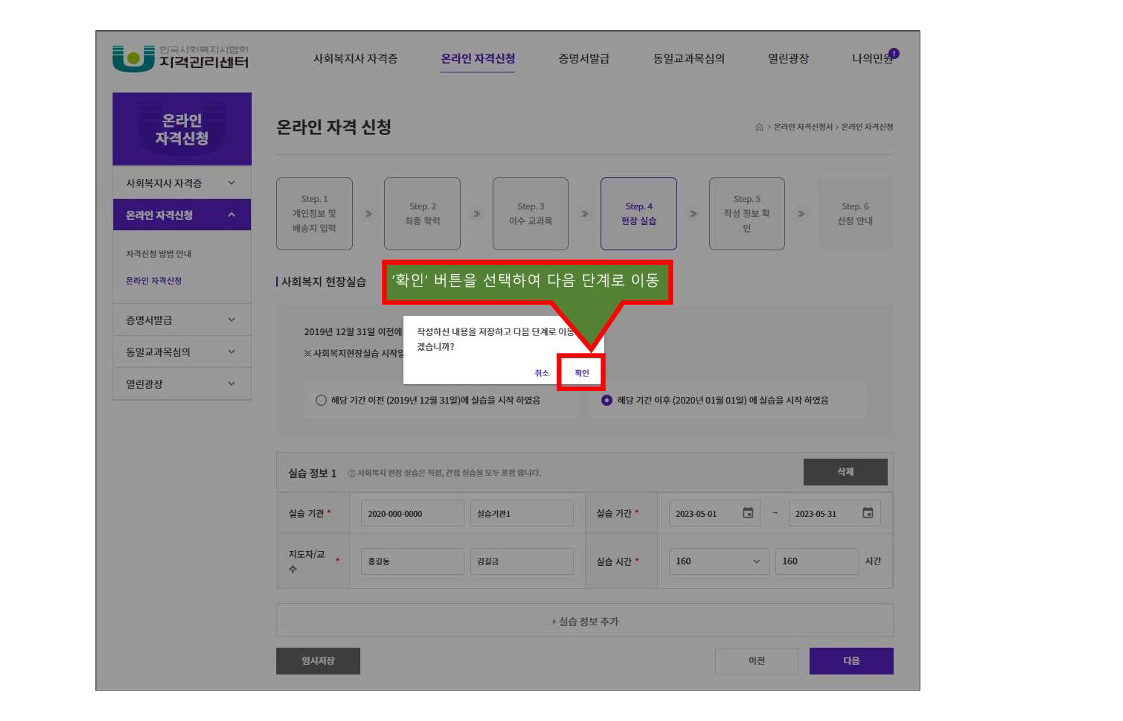
Task: Go to Step 3 이수 교과목
Action: pyautogui.click(x=531, y=213)
